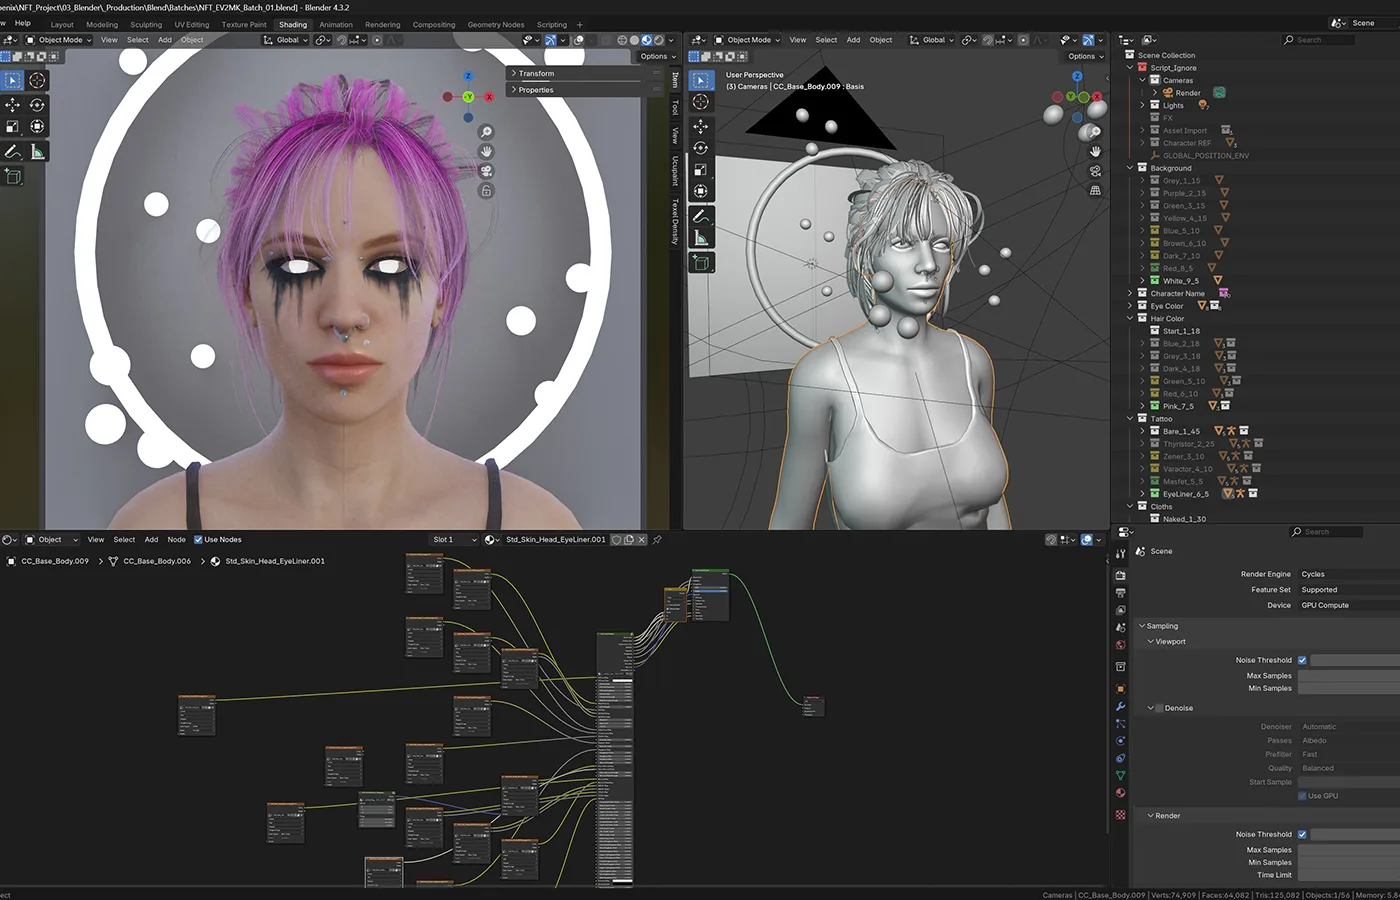Image resolution: width=1400 pixels, height=900 pixels.
Task: Toggle Viewport Noise Threshold checkbox
Action: (1302, 660)
